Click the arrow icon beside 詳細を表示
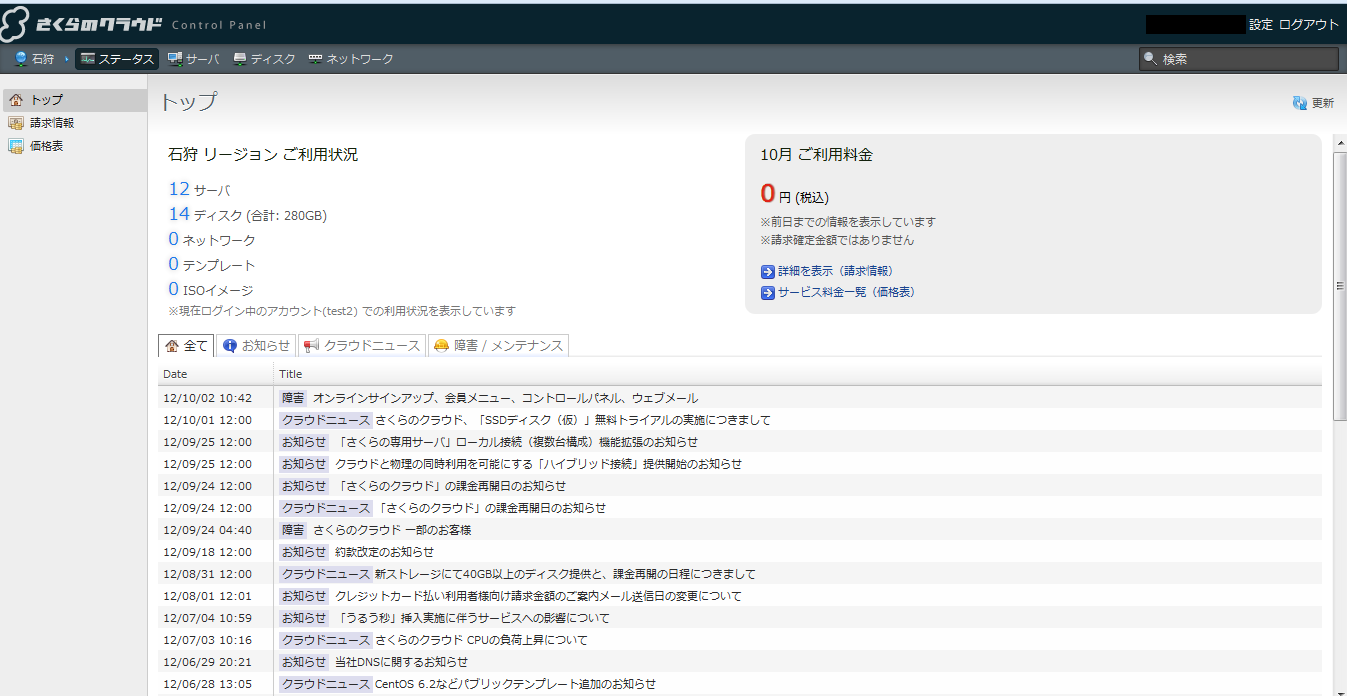The image size is (1347, 696). 767,271
